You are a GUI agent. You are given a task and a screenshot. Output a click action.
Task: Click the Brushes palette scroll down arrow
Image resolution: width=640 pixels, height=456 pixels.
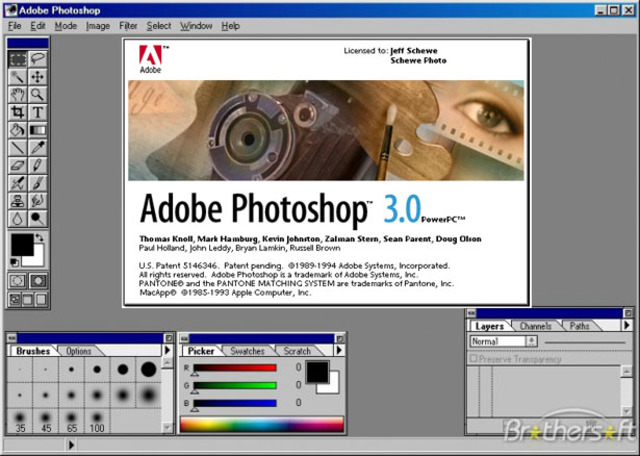pyautogui.click(x=167, y=428)
